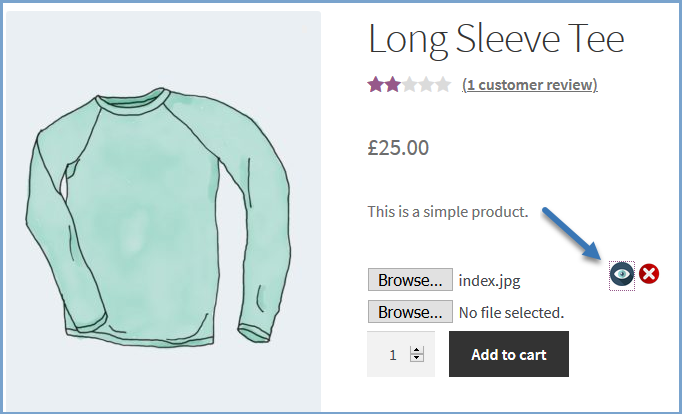Click the fifth rating star
The height and width of the screenshot is (414, 682).
coord(443,85)
